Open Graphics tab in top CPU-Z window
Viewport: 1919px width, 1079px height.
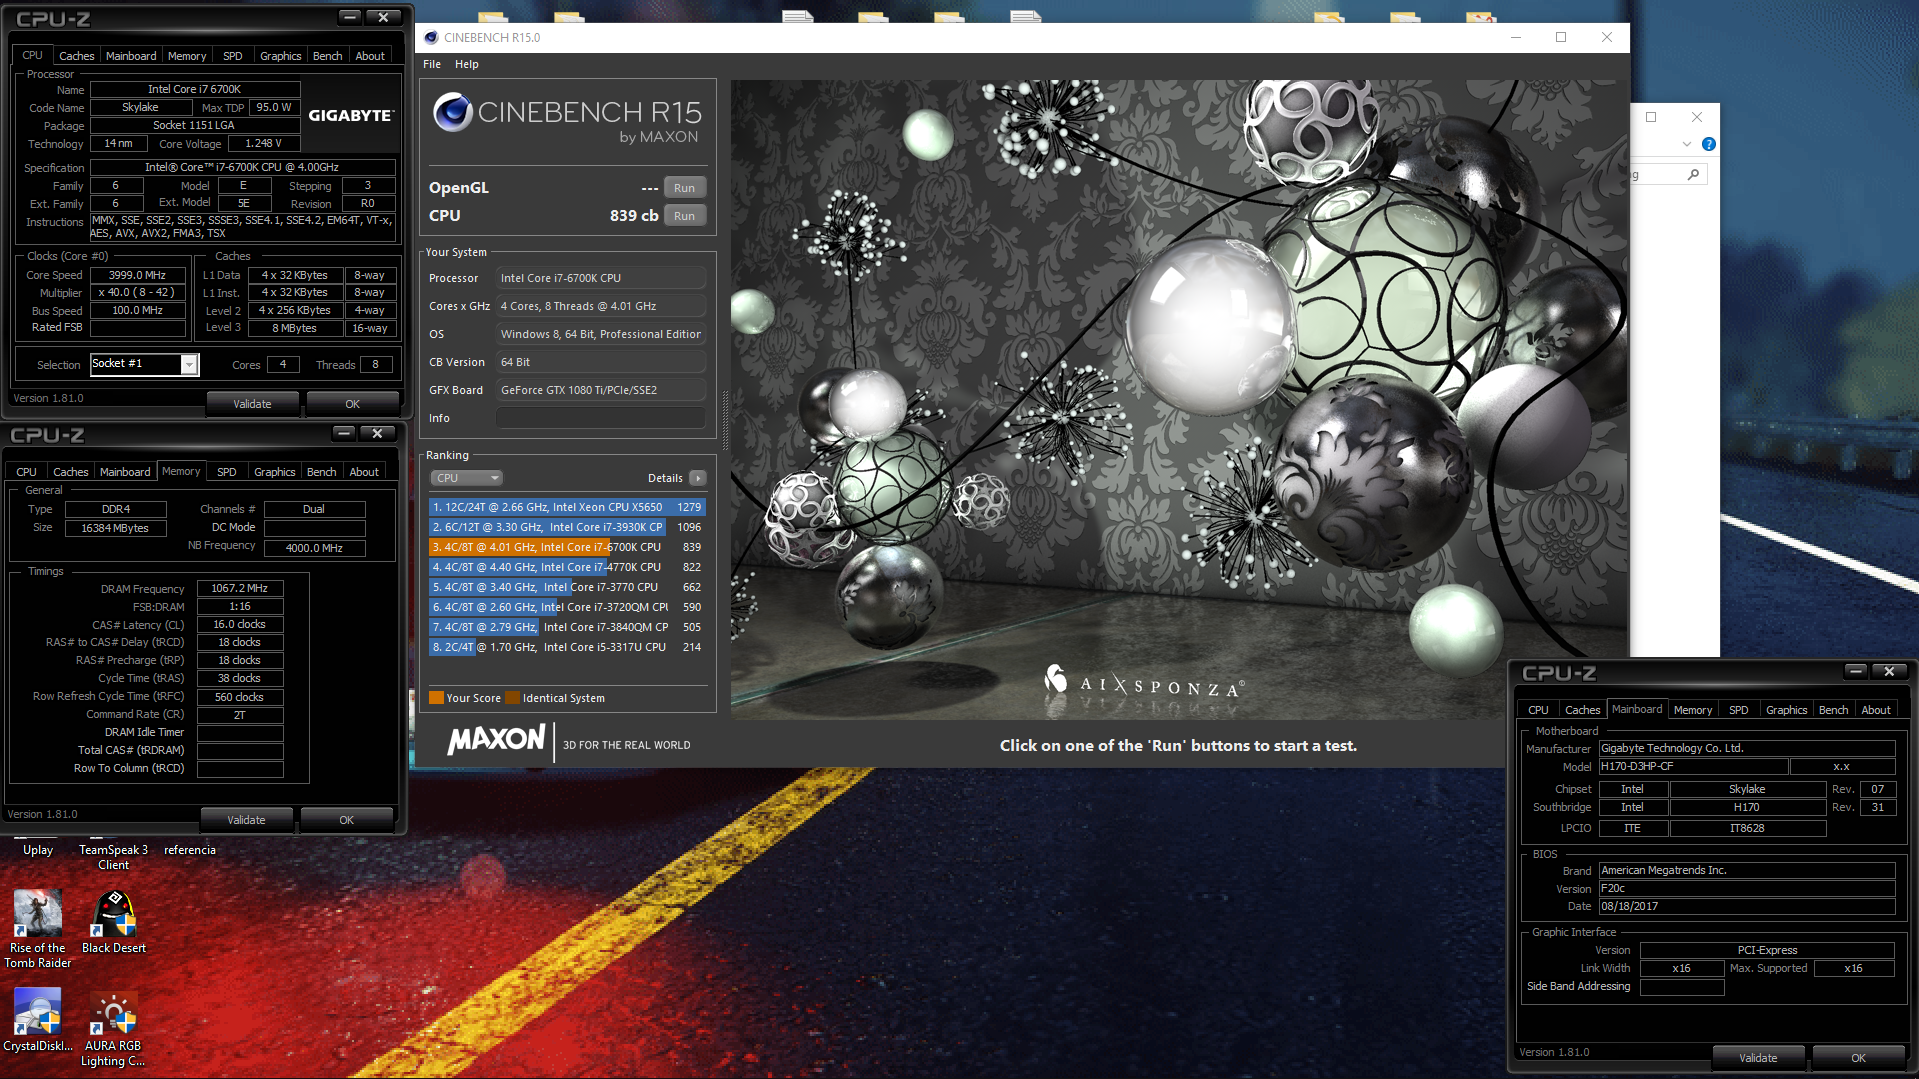pyautogui.click(x=280, y=56)
